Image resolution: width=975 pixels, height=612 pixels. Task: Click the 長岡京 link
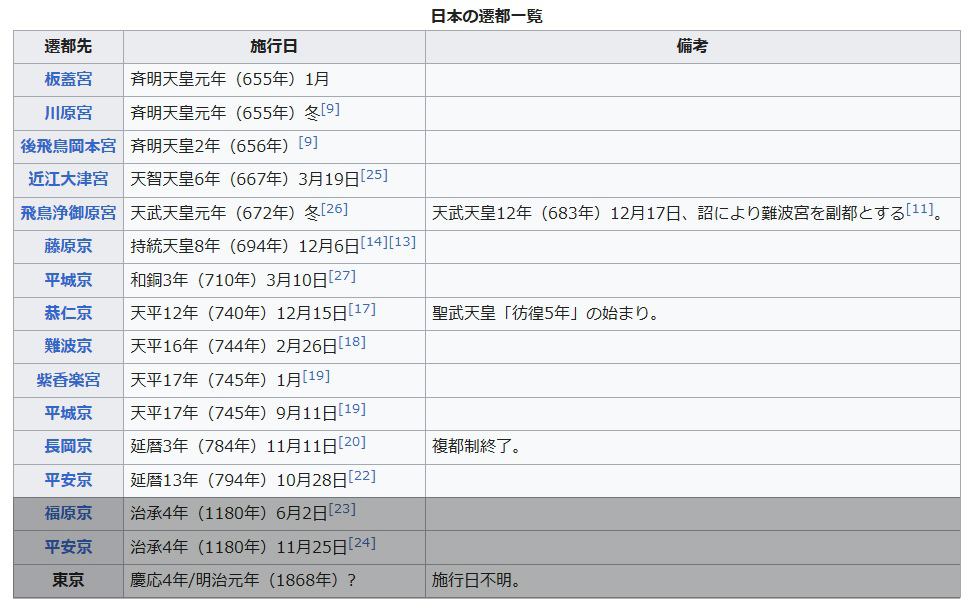coord(68,446)
